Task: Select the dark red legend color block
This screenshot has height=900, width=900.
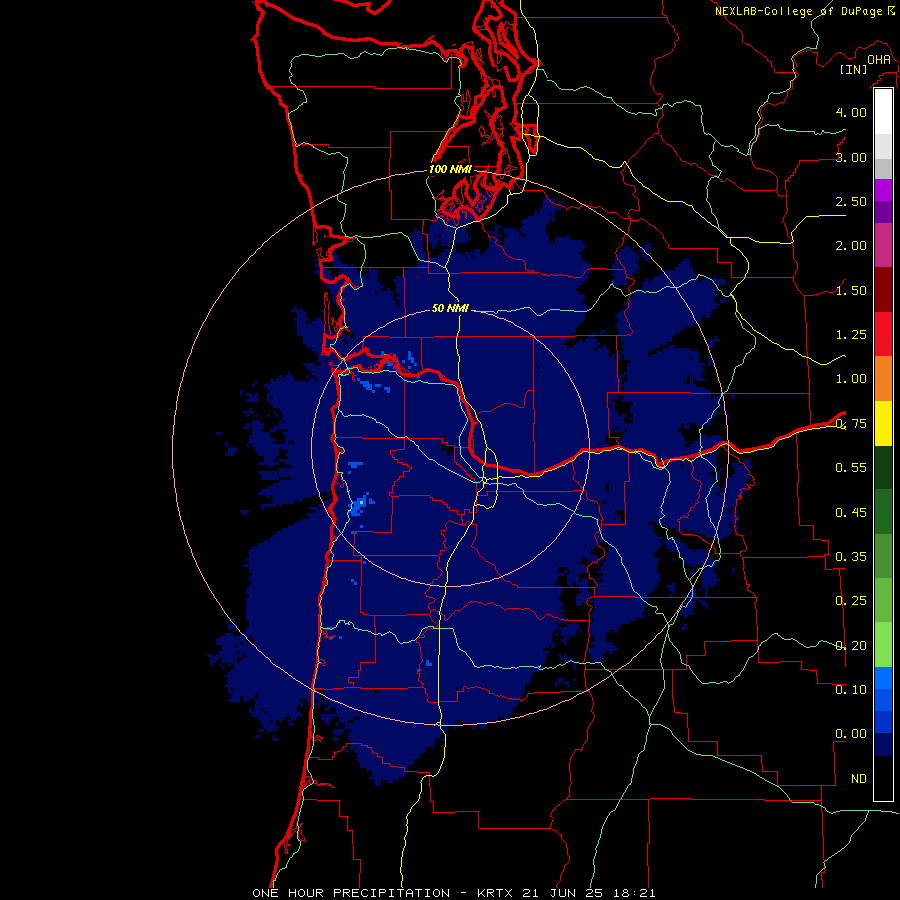Action: pyautogui.click(x=883, y=290)
